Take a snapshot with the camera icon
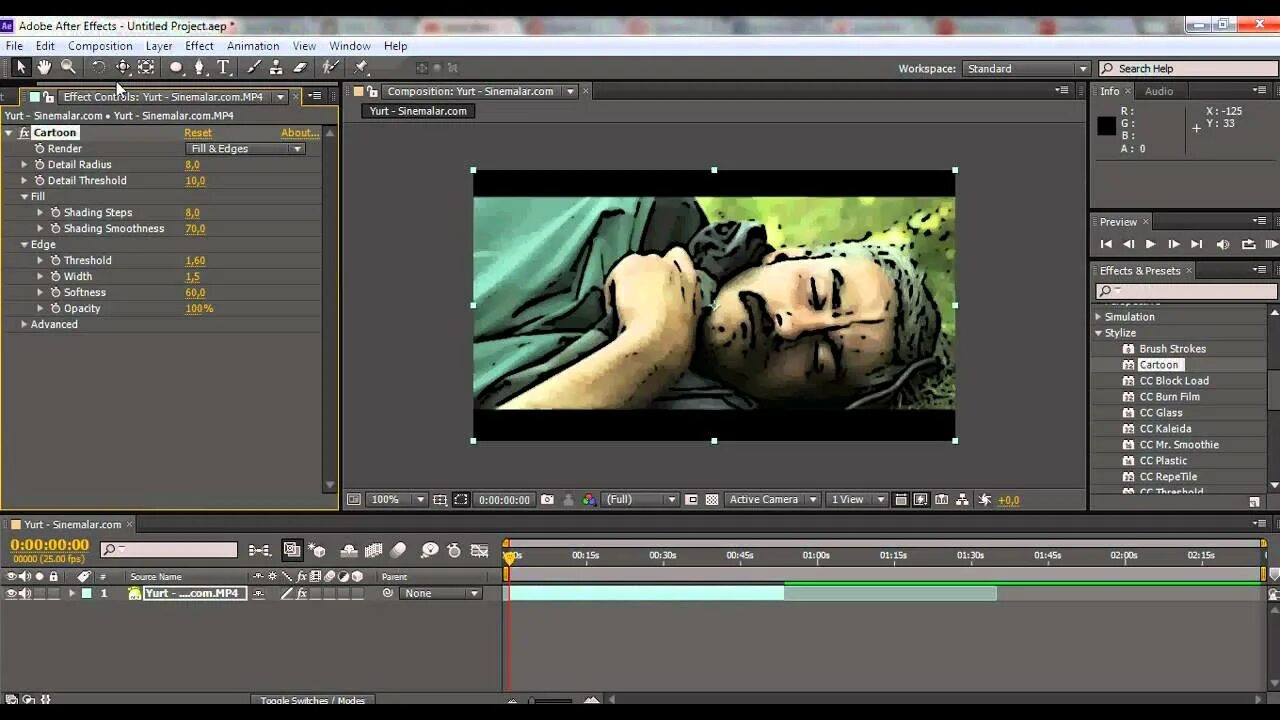This screenshot has height=720, width=1280. 547,500
